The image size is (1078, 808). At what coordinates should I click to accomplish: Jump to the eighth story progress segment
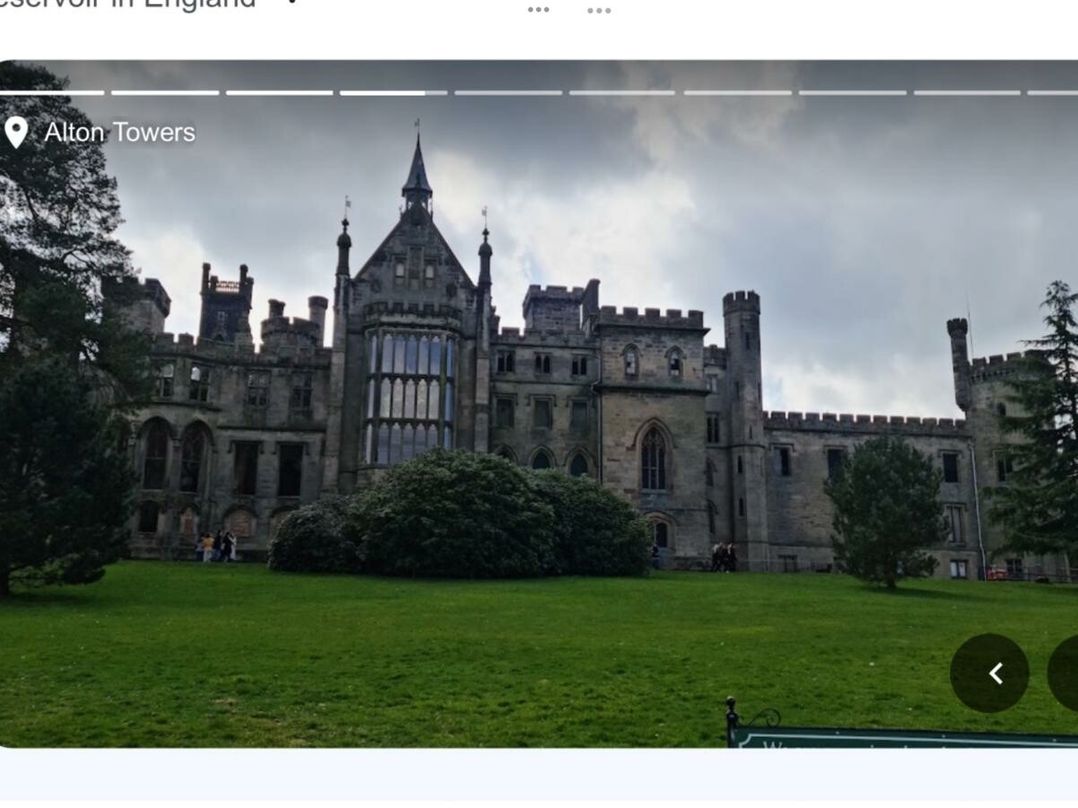pyautogui.click(x=852, y=93)
